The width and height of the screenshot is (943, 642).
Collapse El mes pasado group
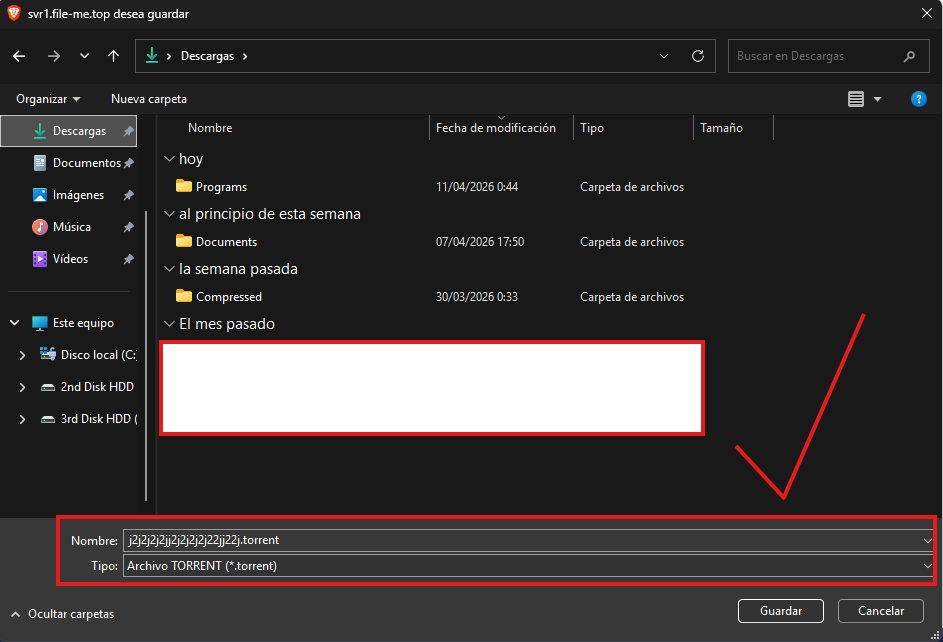point(170,324)
